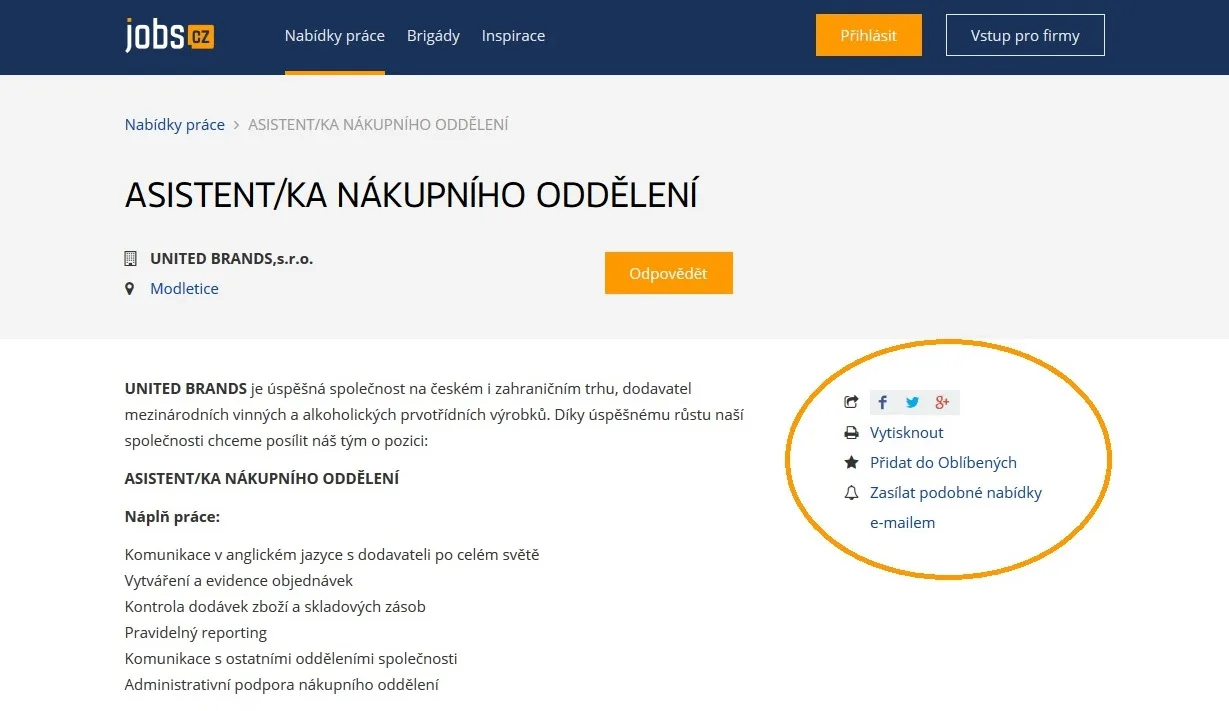Click the notification bell icon

pos(851,492)
